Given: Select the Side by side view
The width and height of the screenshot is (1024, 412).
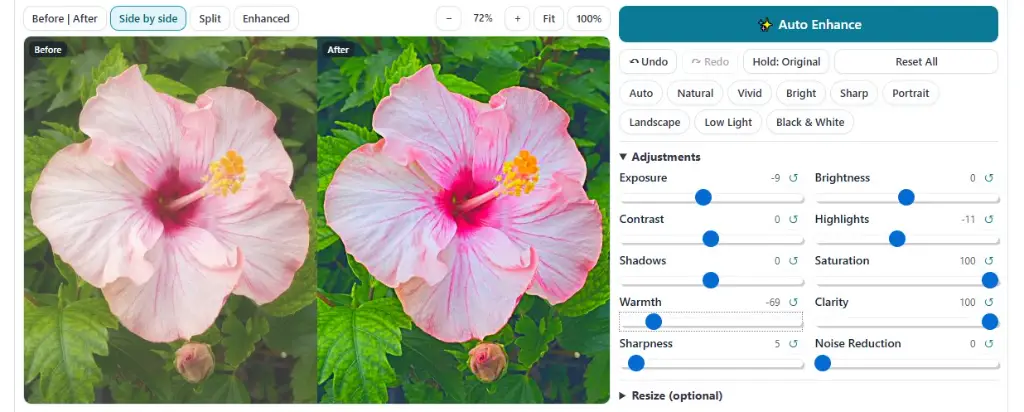Looking at the screenshot, I should 148,18.
